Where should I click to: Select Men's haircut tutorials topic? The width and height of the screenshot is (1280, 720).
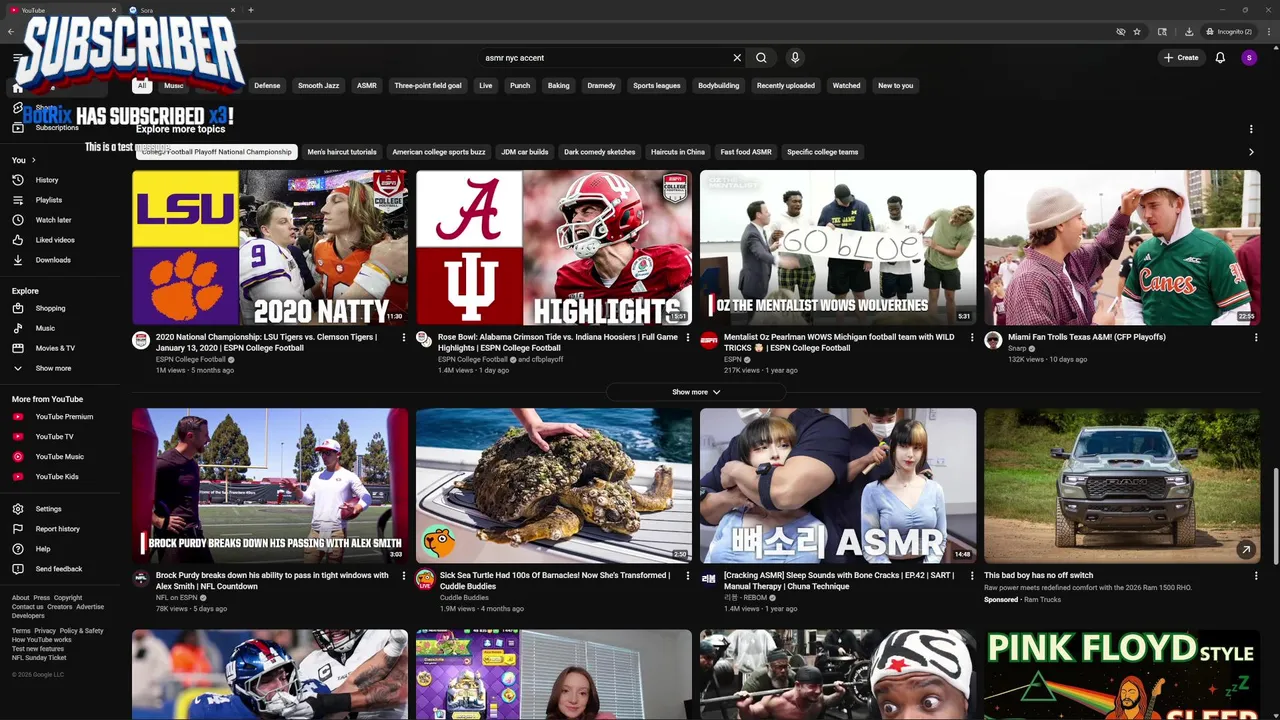tap(342, 152)
